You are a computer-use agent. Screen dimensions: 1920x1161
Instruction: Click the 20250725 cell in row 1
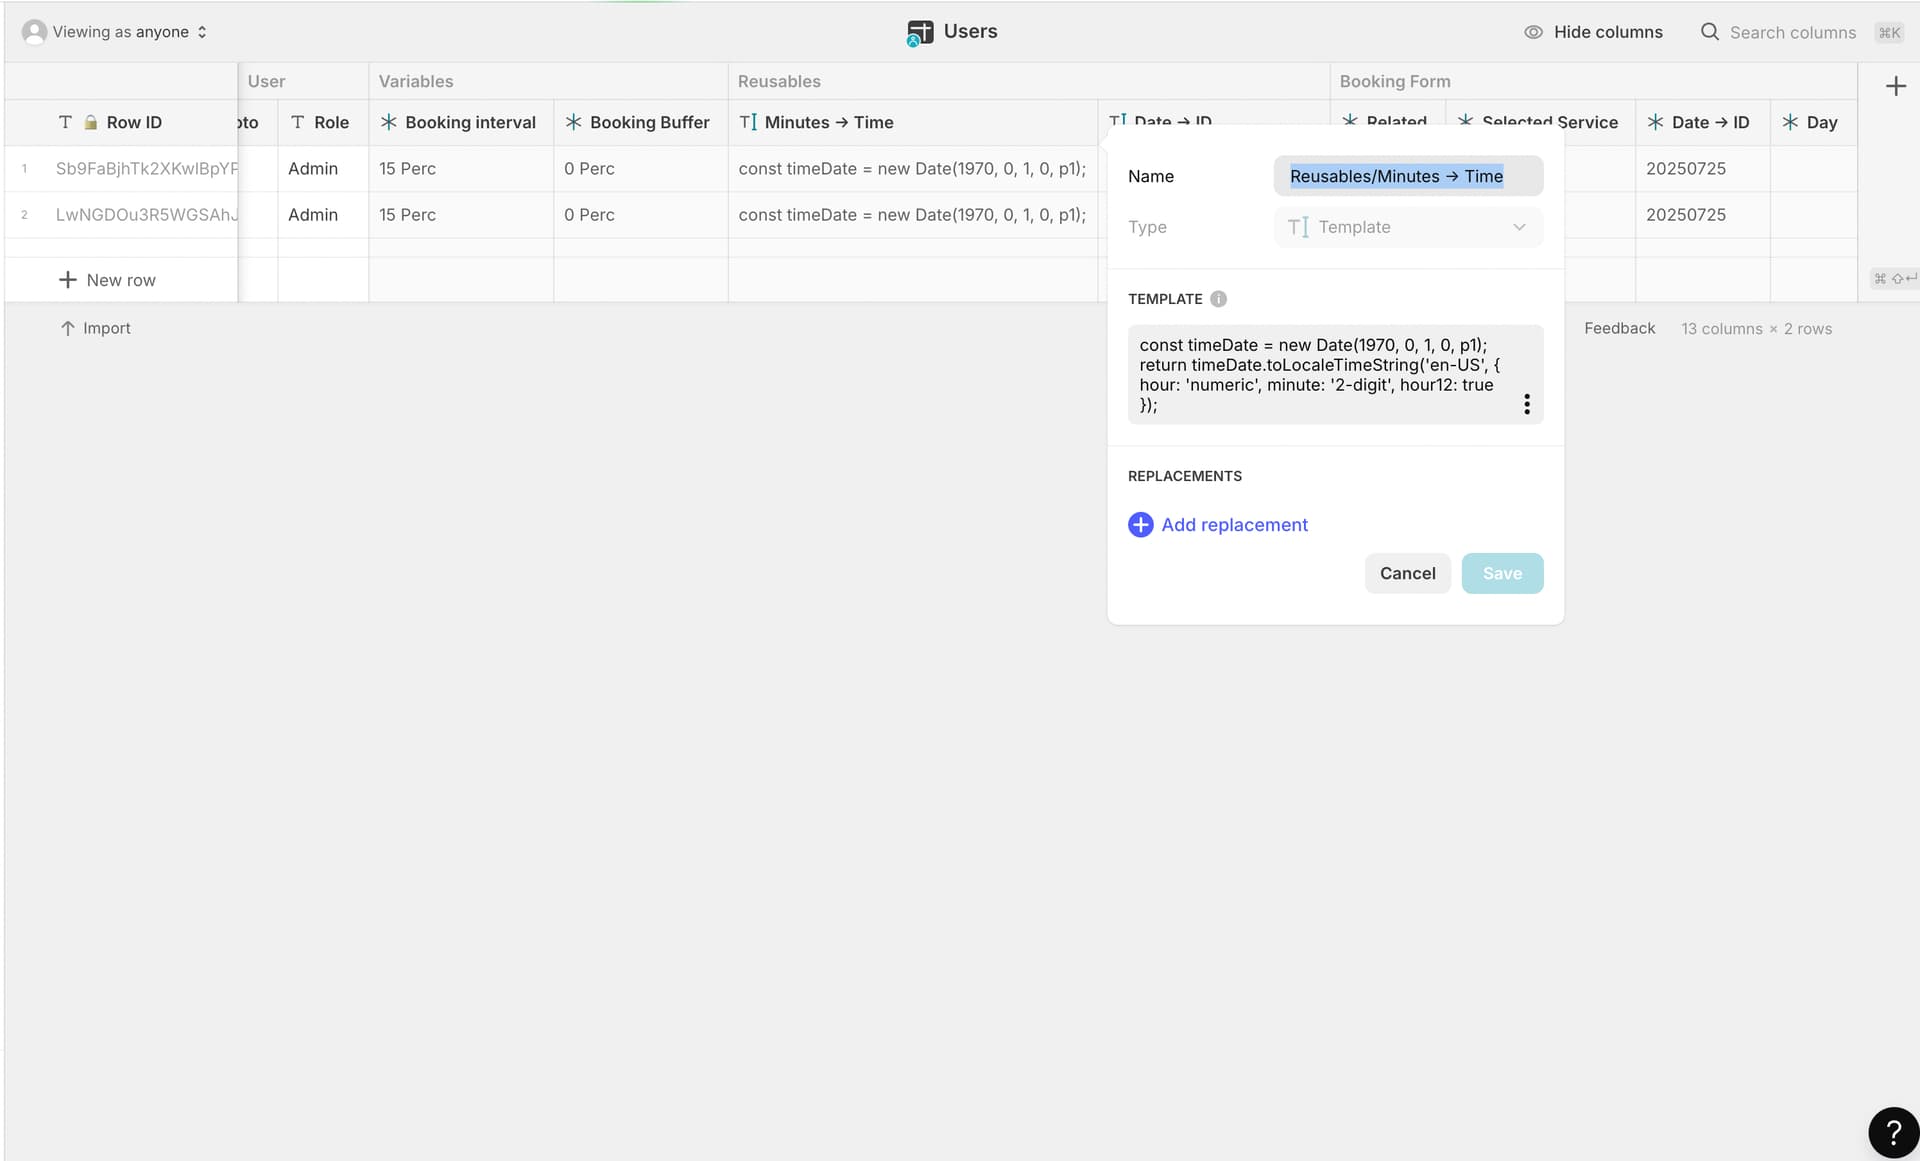point(1703,168)
